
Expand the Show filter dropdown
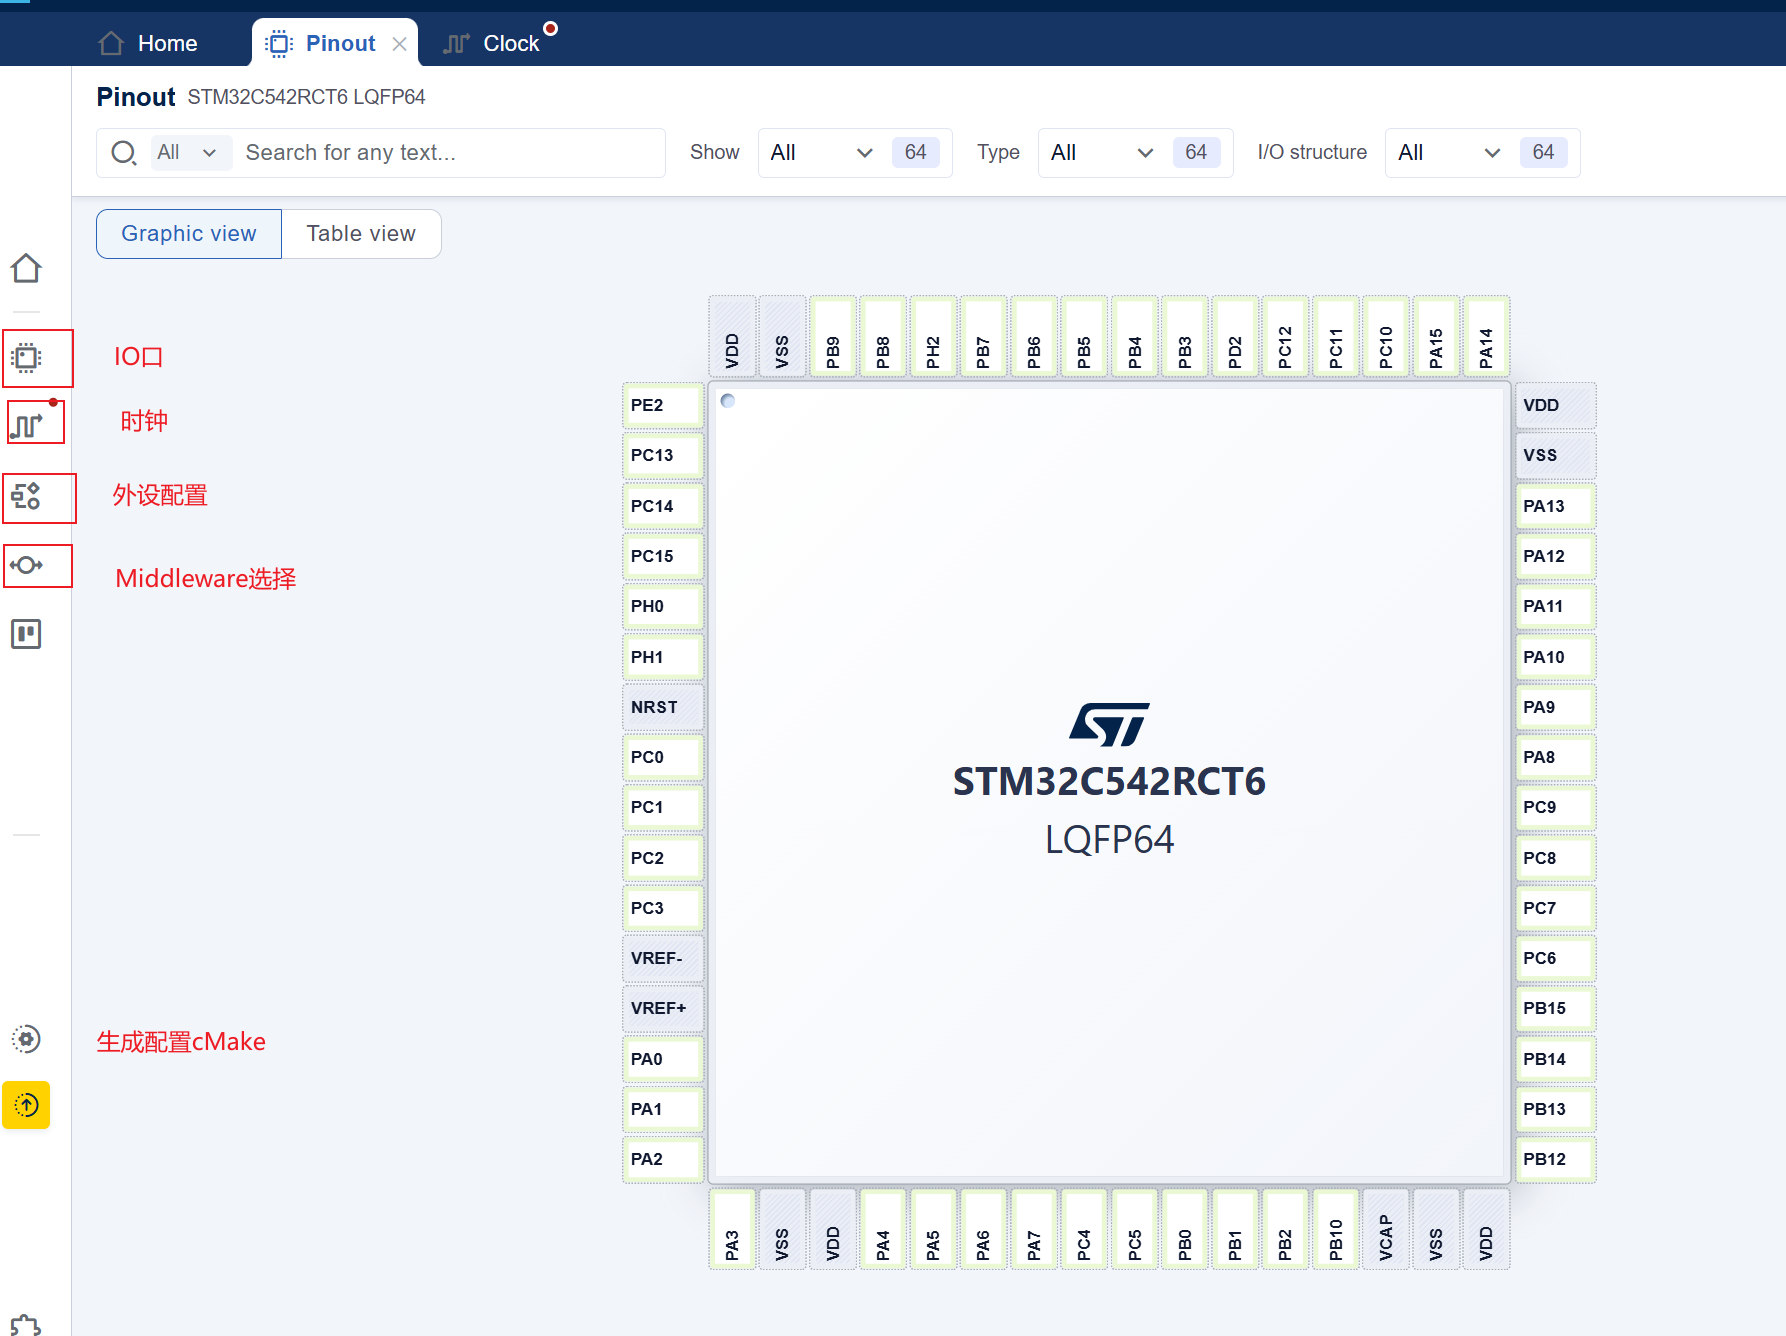[x=854, y=153]
